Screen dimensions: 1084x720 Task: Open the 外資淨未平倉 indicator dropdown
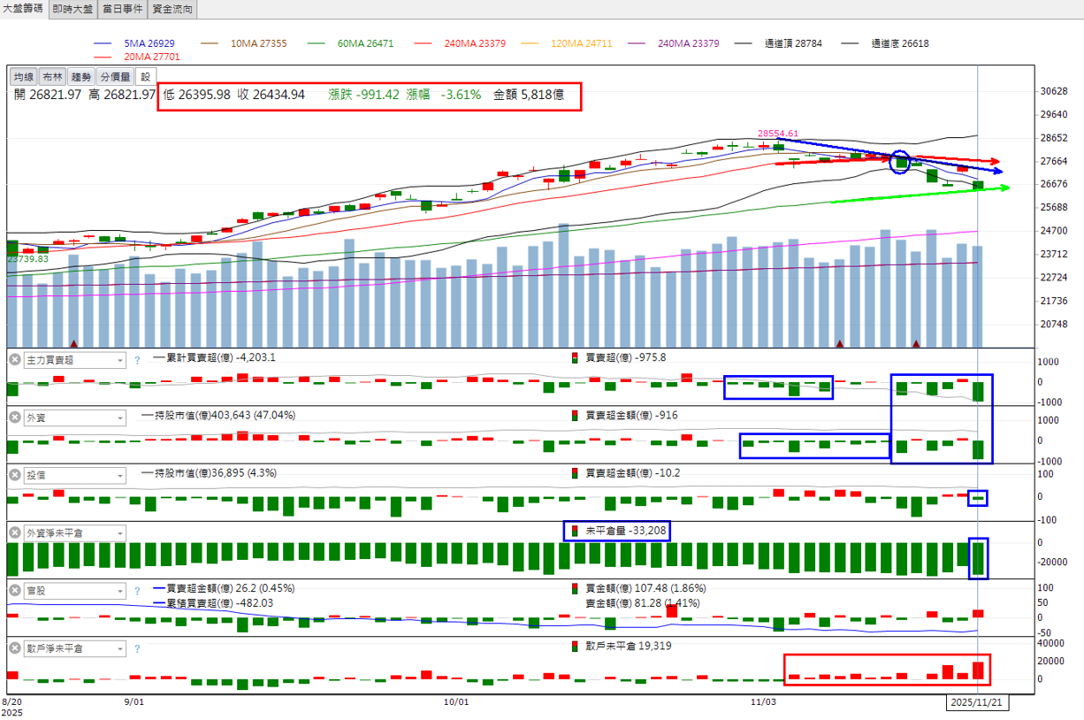75,533
